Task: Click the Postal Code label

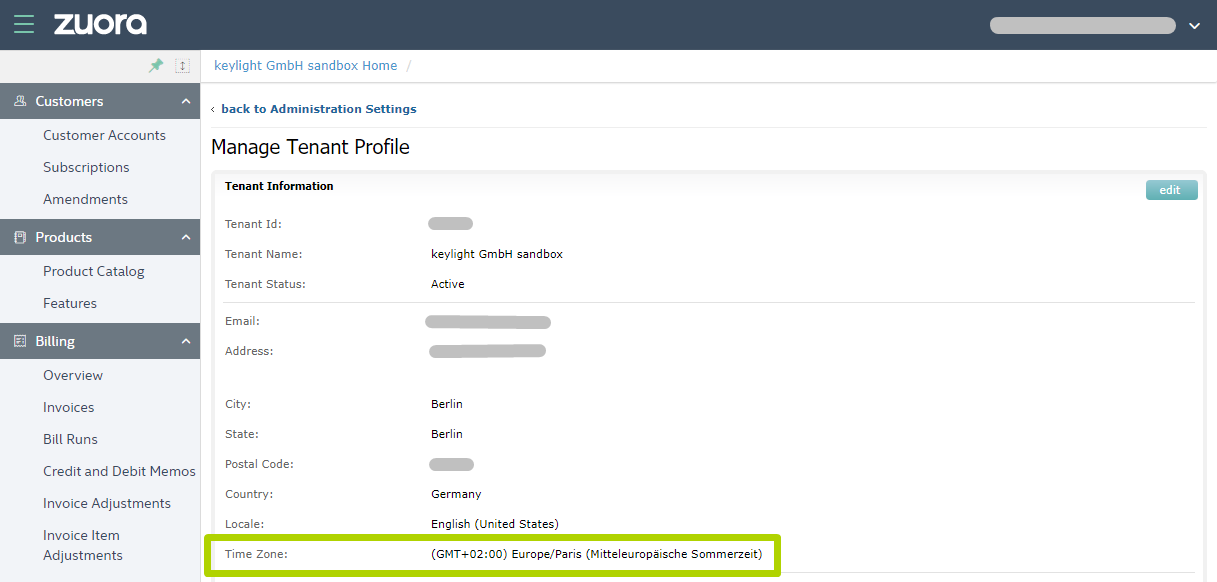Action: click(x=259, y=464)
